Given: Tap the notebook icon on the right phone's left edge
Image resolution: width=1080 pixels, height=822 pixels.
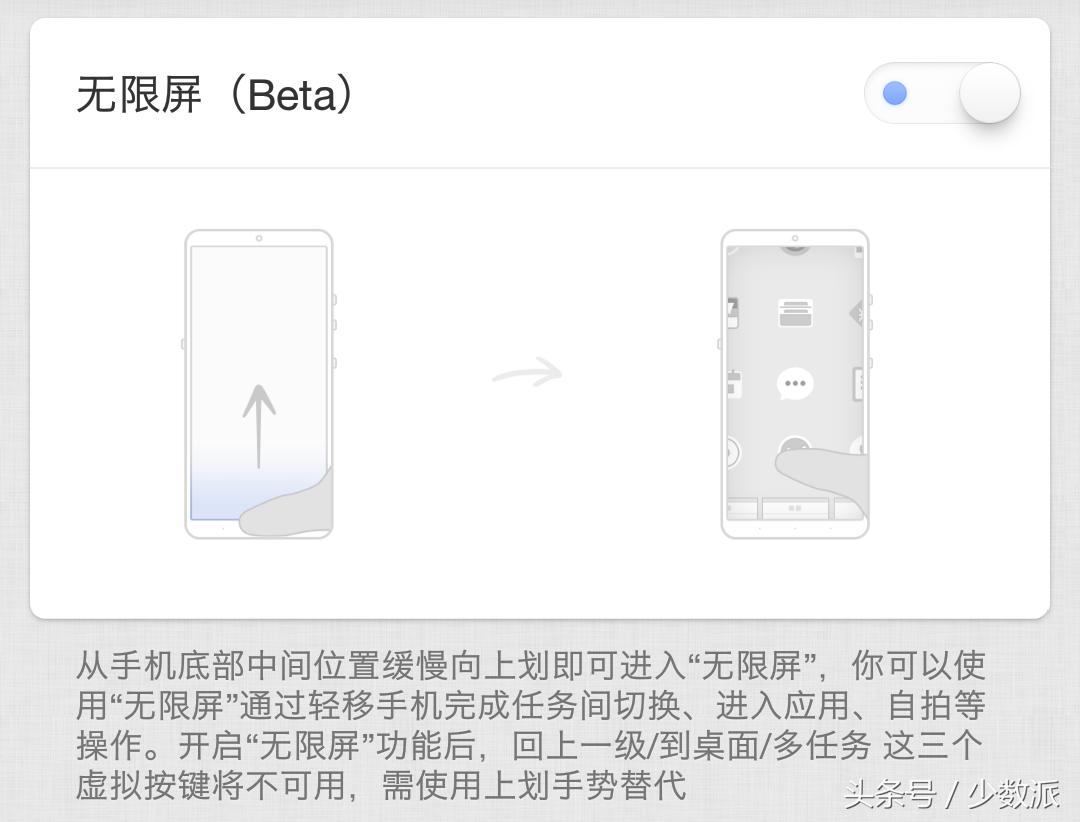Looking at the screenshot, I should (x=731, y=311).
